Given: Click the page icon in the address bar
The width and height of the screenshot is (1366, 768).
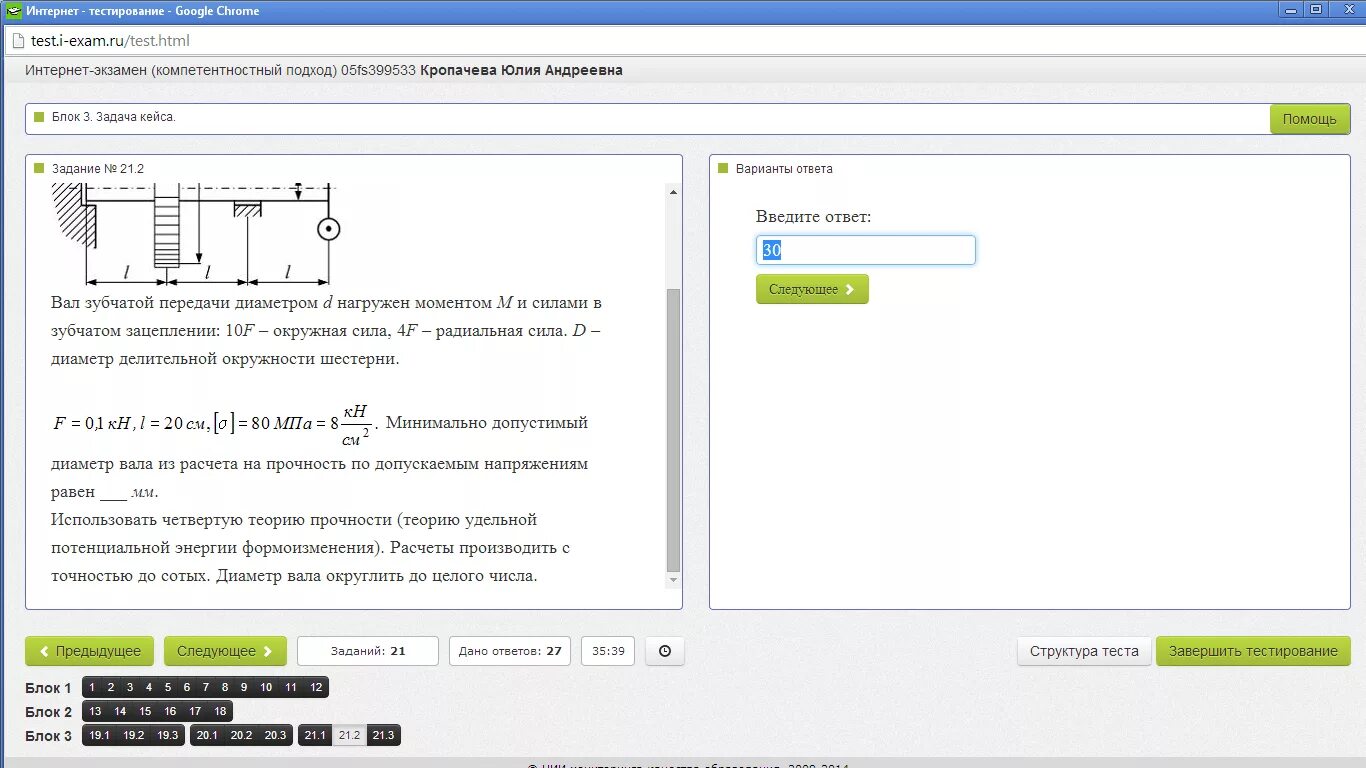Looking at the screenshot, I should click(17, 41).
